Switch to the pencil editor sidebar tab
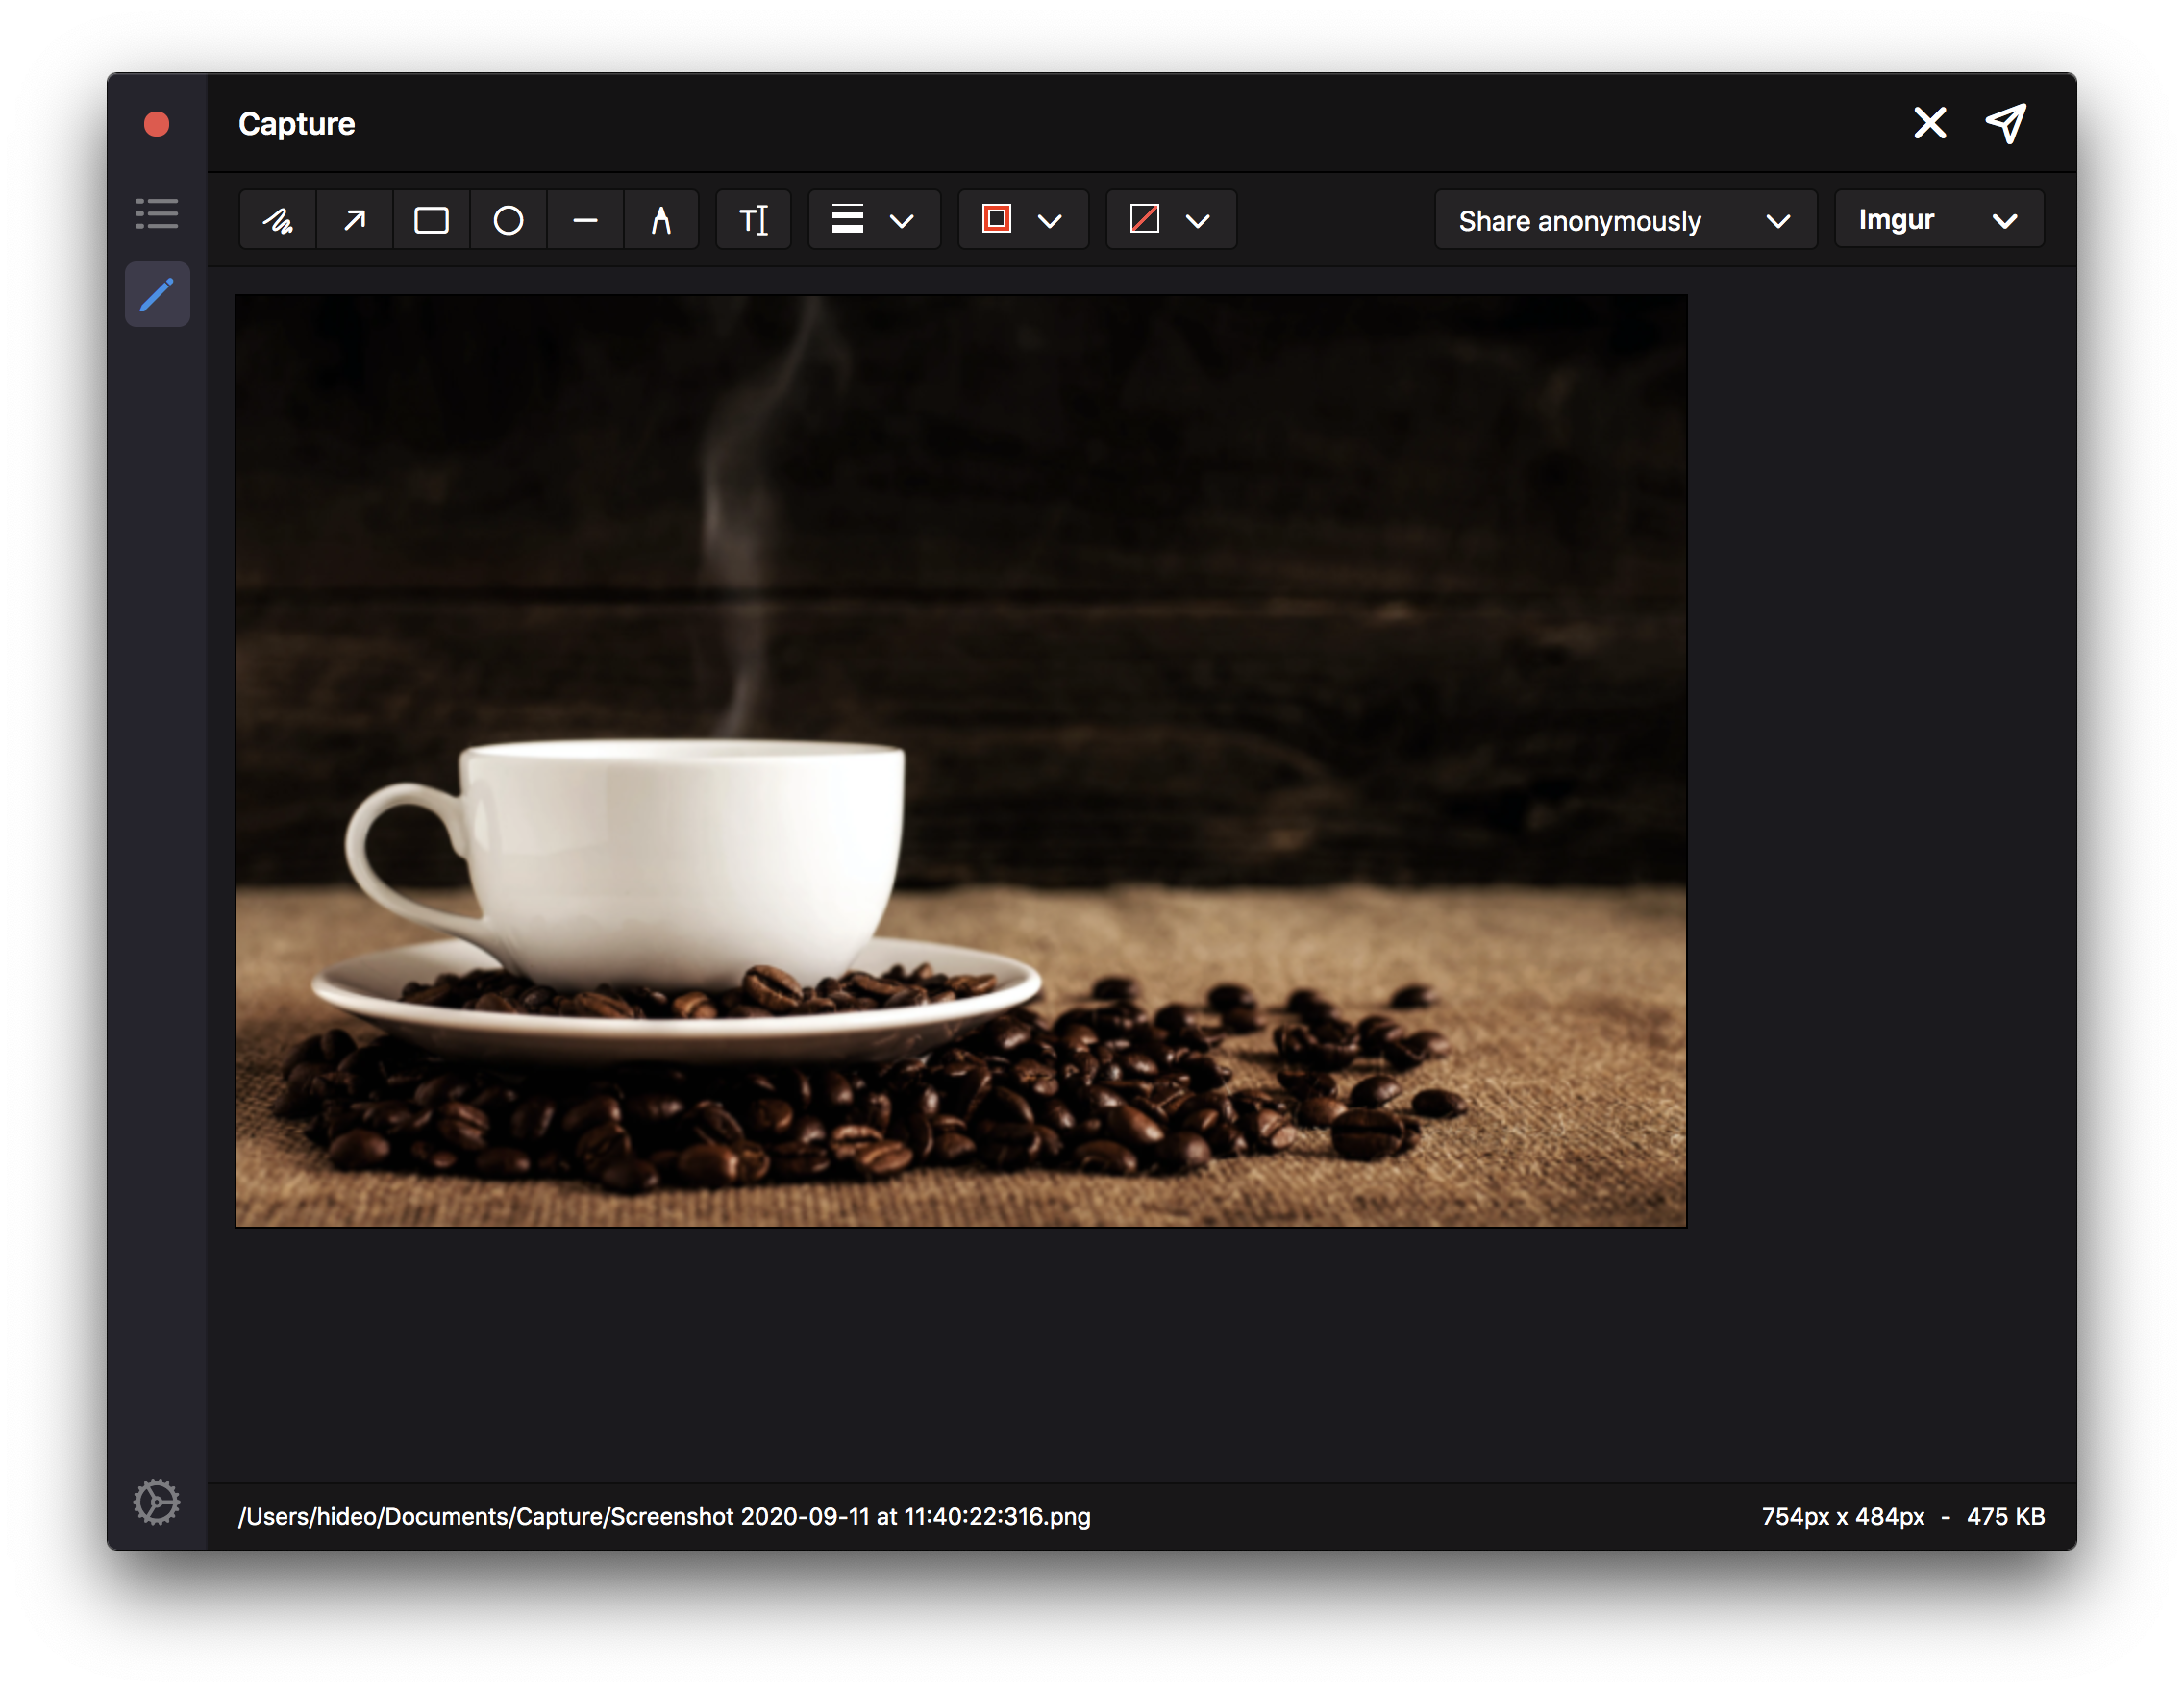 point(157,295)
